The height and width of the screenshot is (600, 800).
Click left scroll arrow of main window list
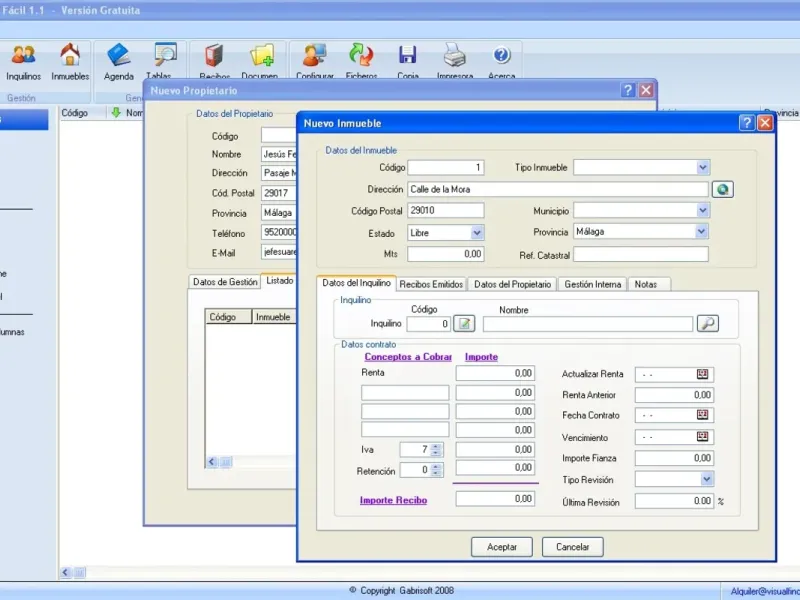pos(65,572)
